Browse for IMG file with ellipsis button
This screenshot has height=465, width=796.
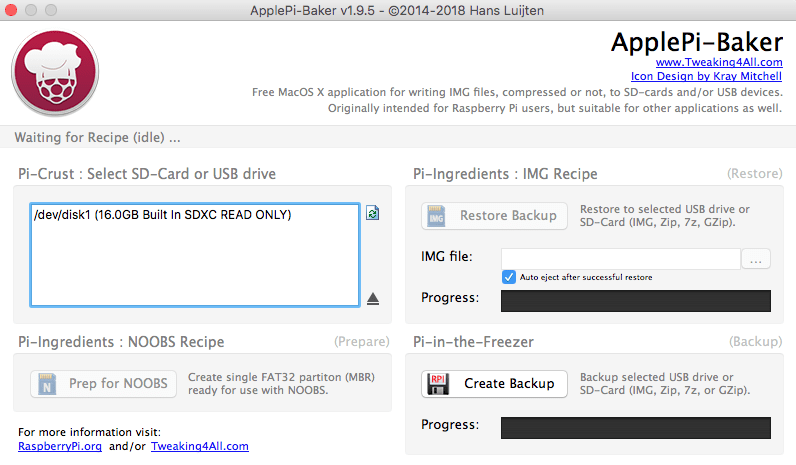pyautogui.click(x=756, y=259)
